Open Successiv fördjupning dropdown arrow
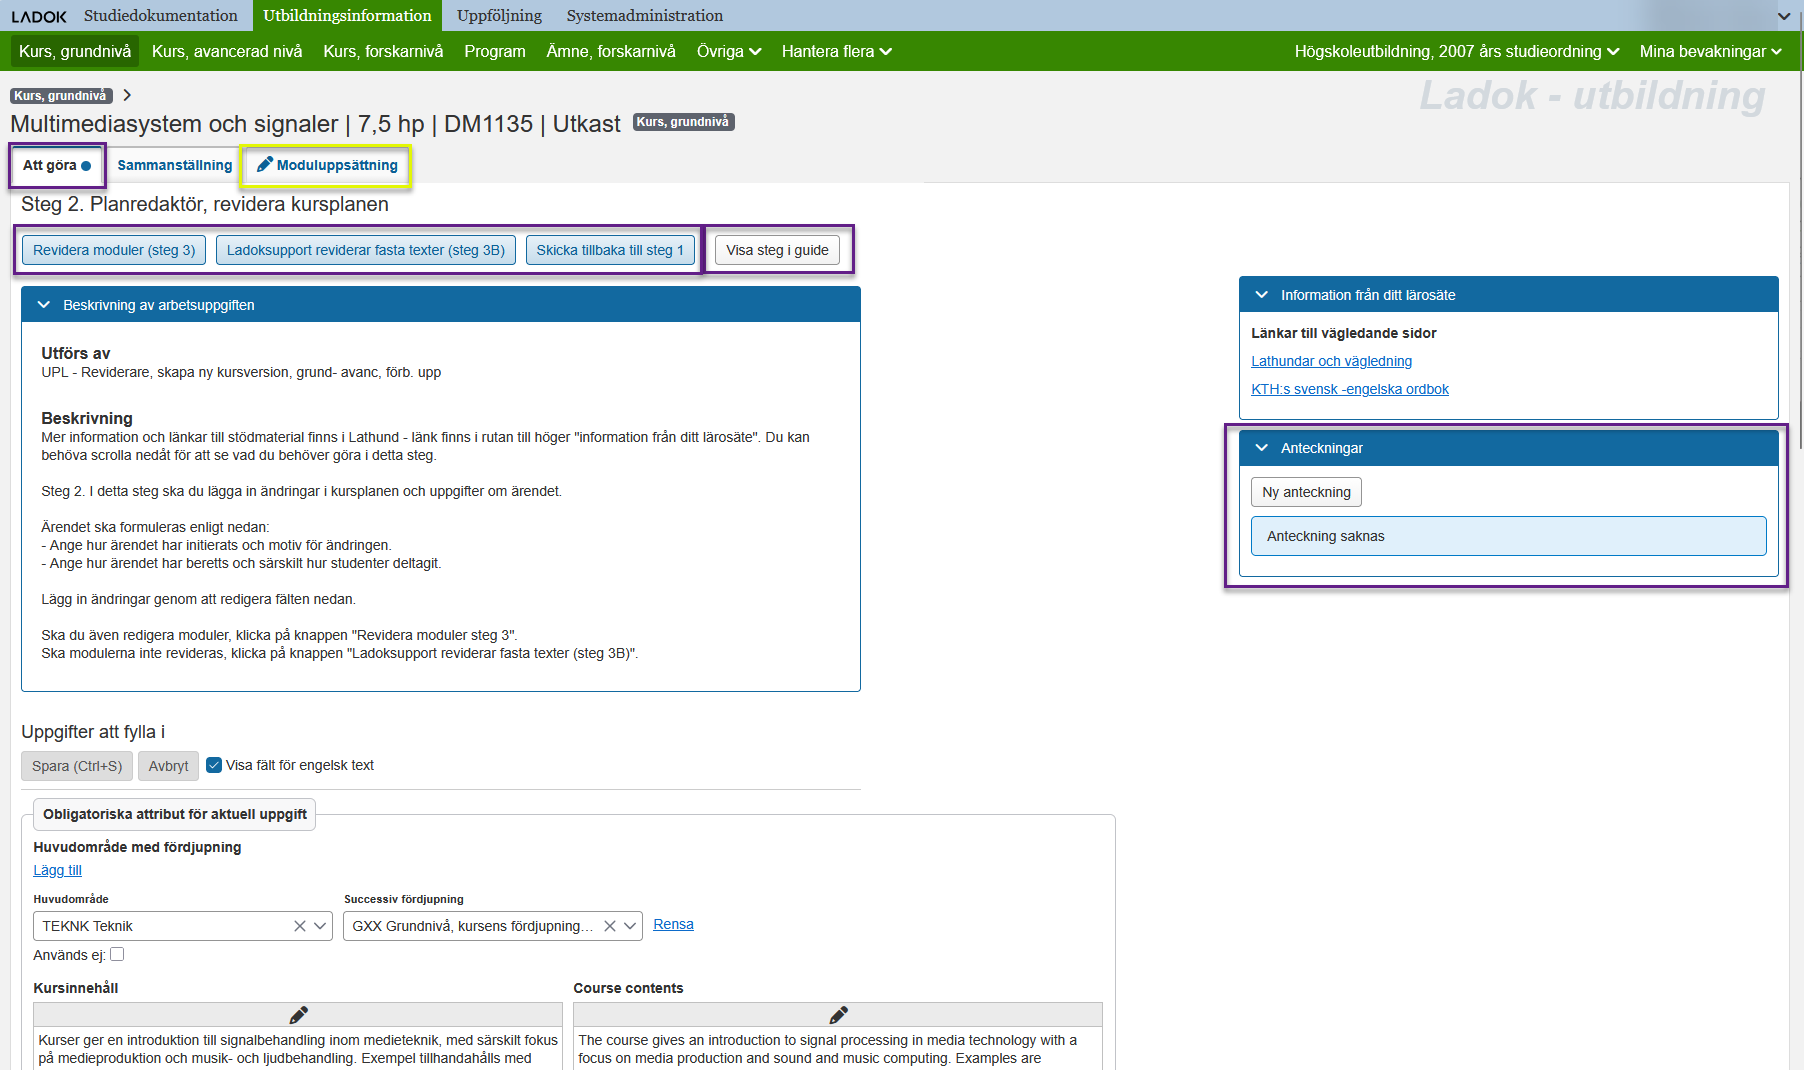 click(x=630, y=926)
